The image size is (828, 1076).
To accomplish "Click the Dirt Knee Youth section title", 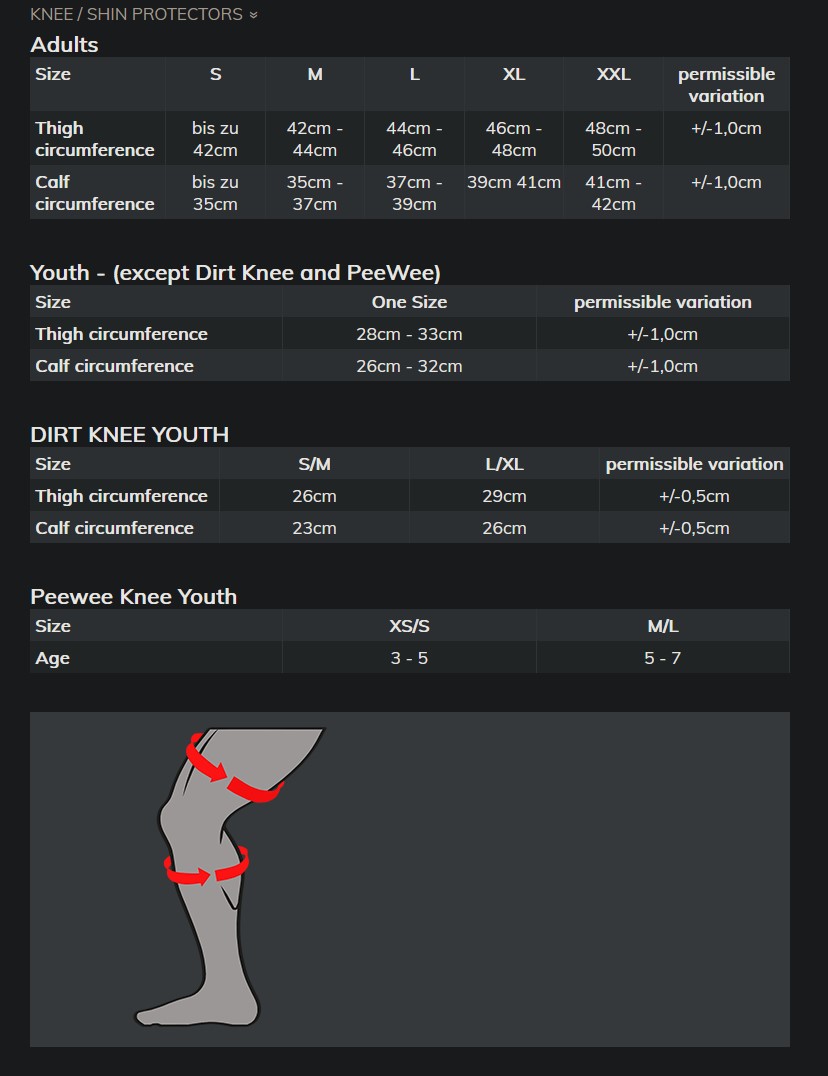I will pyautogui.click(x=130, y=434).
